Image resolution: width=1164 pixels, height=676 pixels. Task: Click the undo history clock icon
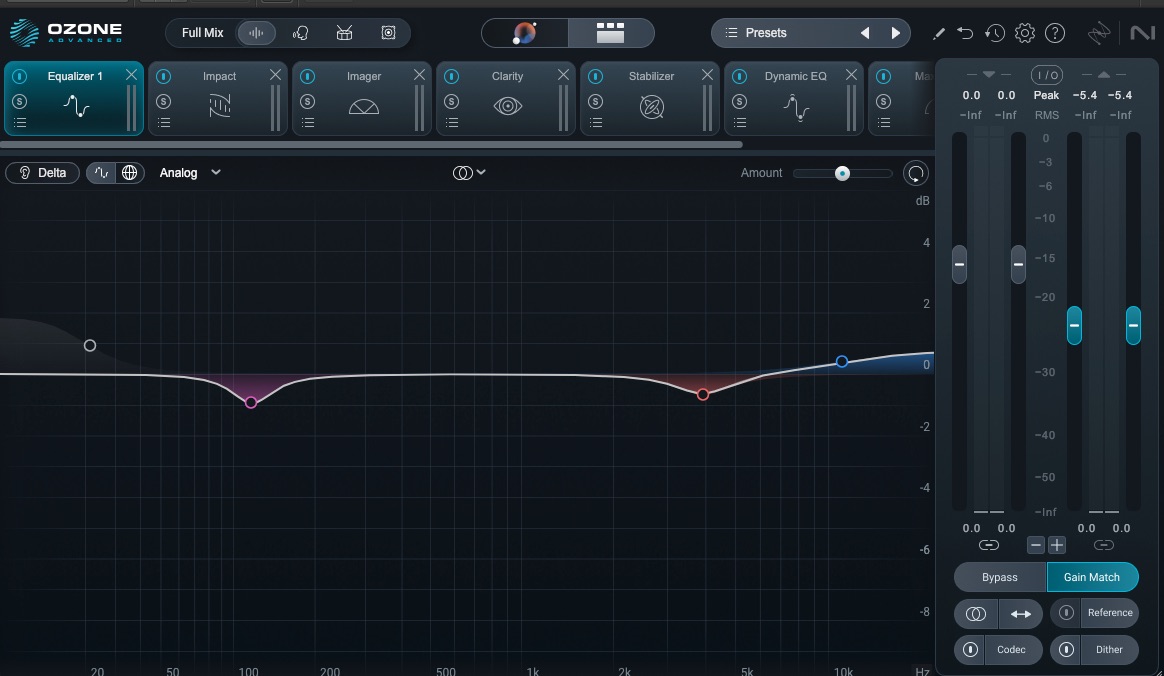[x=994, y=33]
